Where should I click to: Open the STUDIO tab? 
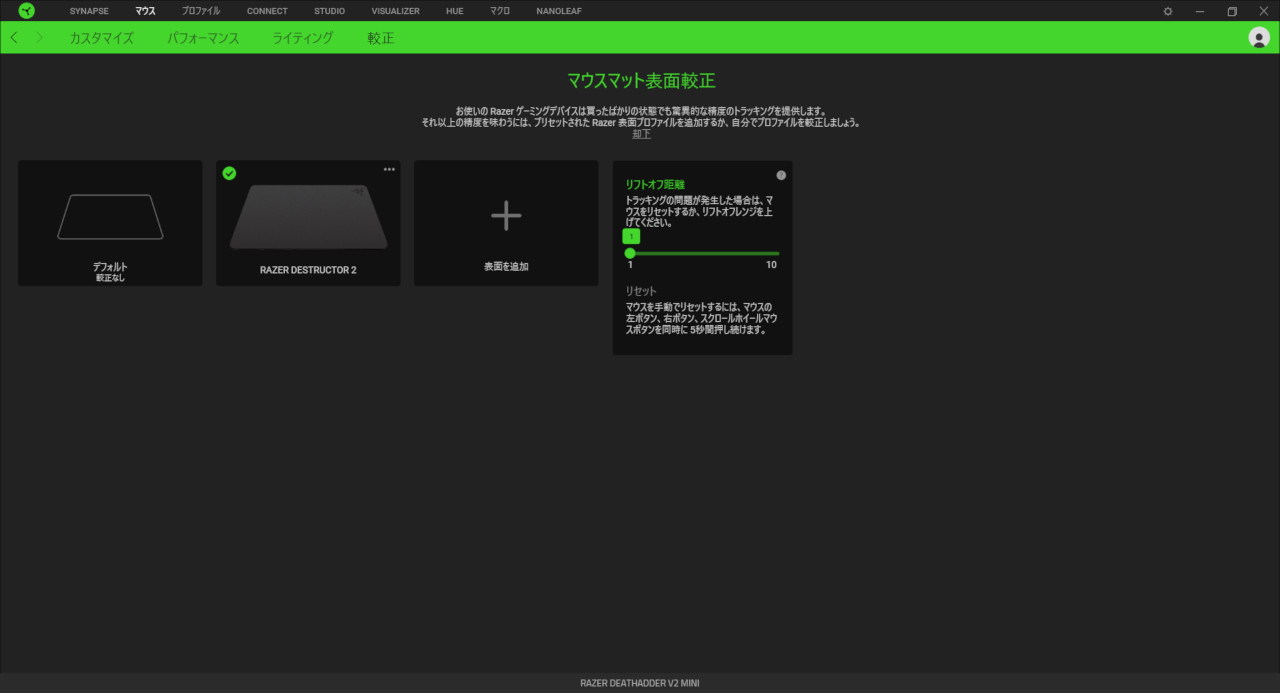tap(329, 11)
